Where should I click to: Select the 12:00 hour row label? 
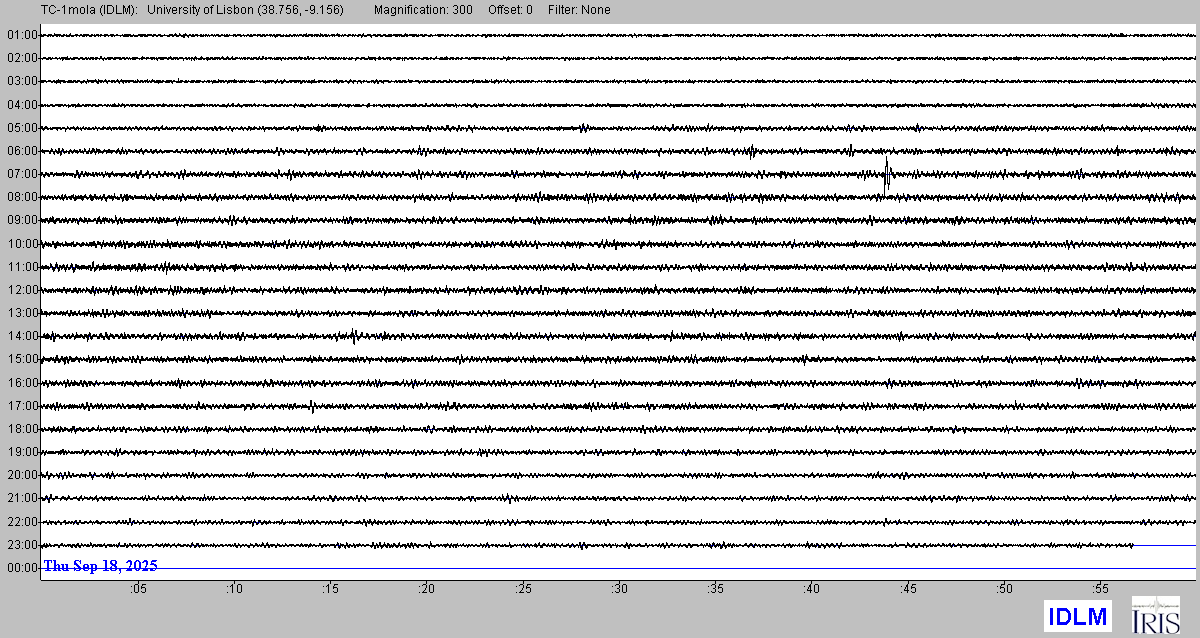(22, 290)
